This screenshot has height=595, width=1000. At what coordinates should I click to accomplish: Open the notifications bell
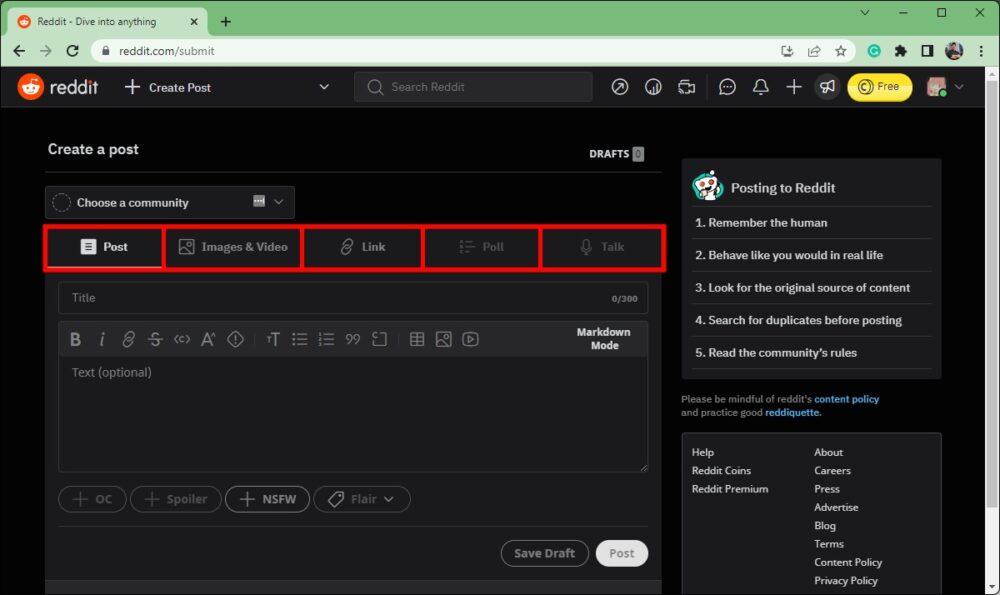pyautogui.click(x=760, y=87)
